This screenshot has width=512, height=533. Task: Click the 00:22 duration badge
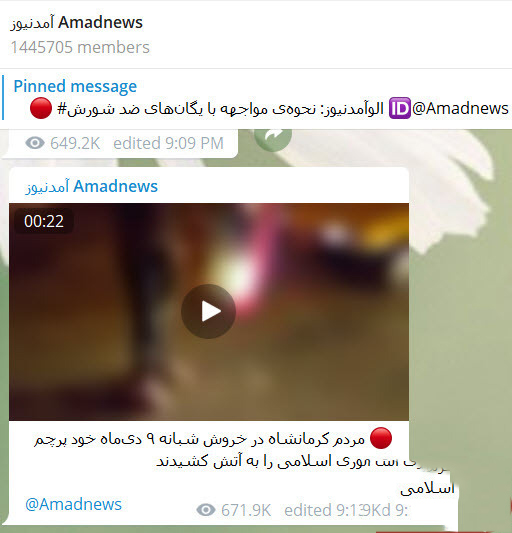(x=44, y=221)
